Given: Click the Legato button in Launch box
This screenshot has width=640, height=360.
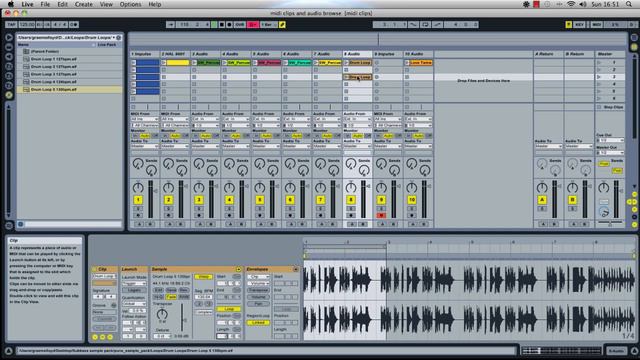Looking at the screenshot, I should pyautogui.click(x=134, y=290).
